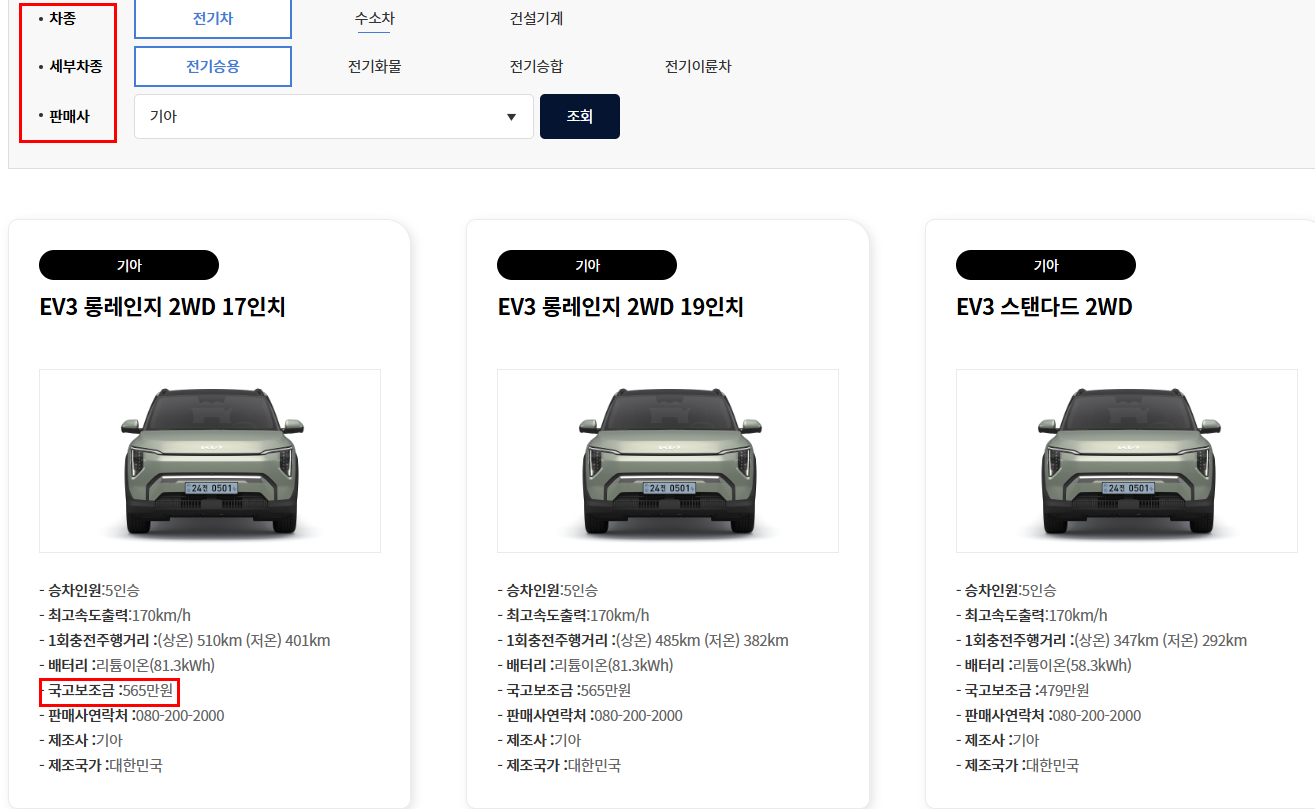
Task: Click 제조사 기아 on 19인치 card
Action: click(539, 740)
